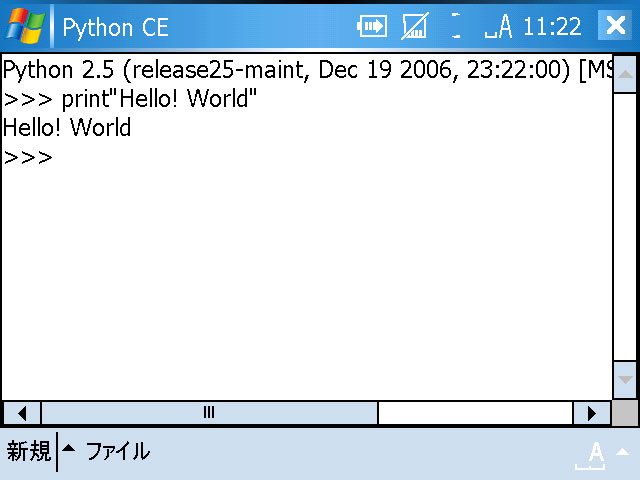The image size is (640, 480).
Task: Click the print"Hello! World" command line
Action: pyautogui.click(x=130, y=99)
